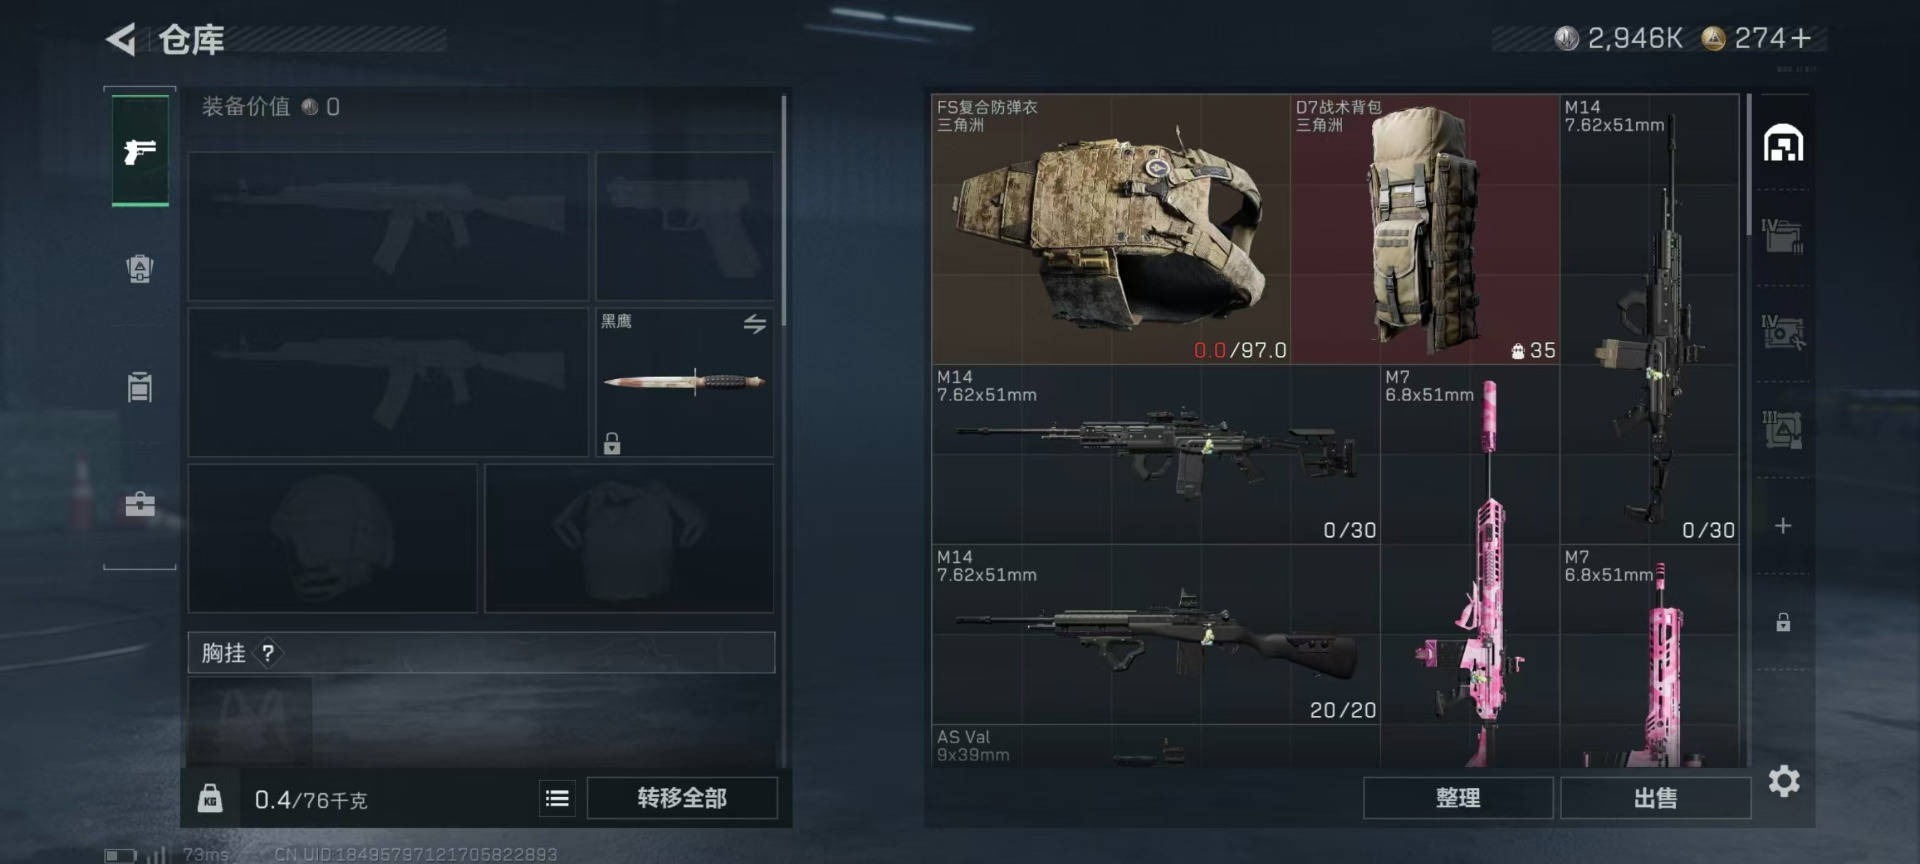The width and height of the screenshot is (1920, 864).
Task: Click the 整理 organize button
Action: (x=1458, y=798)
